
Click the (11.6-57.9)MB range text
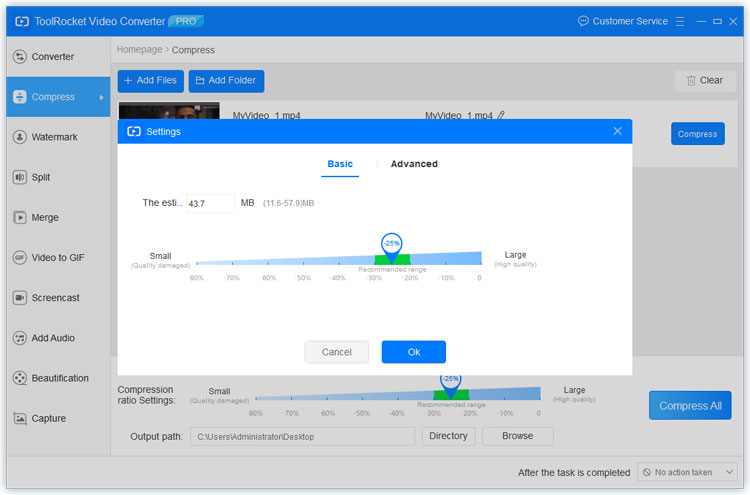pos(288,203)
